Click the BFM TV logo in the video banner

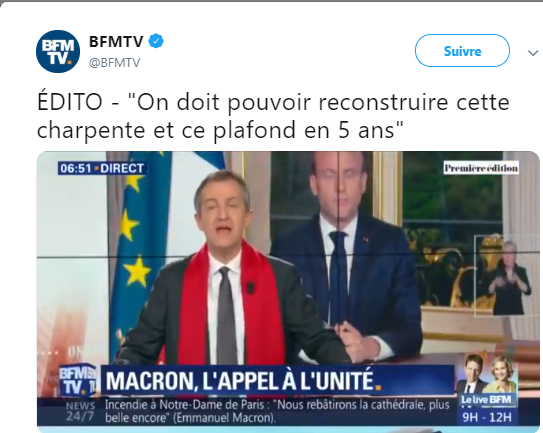coord(79,380)
